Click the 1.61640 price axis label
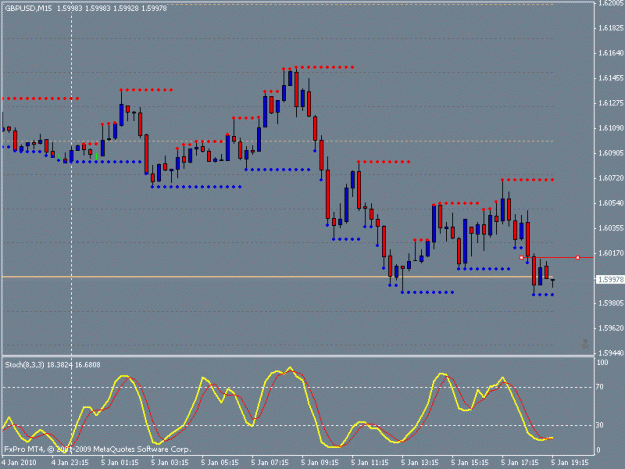 [x=611, y=53]
